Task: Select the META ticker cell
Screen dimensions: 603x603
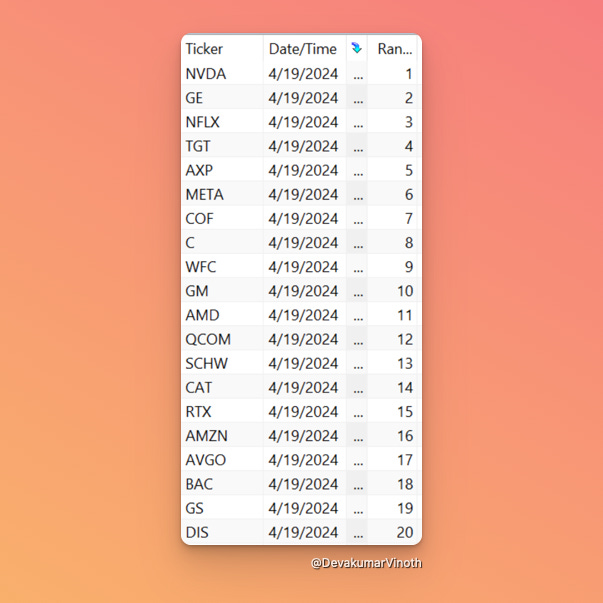Action: click(x=222, y=194)
